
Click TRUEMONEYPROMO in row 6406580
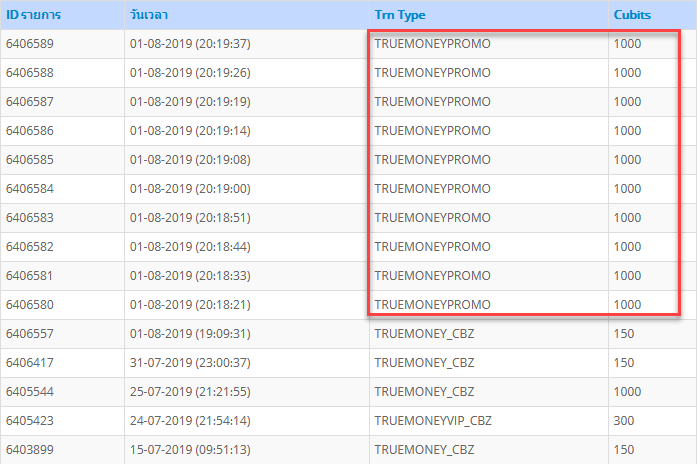(x=433, y=305)
